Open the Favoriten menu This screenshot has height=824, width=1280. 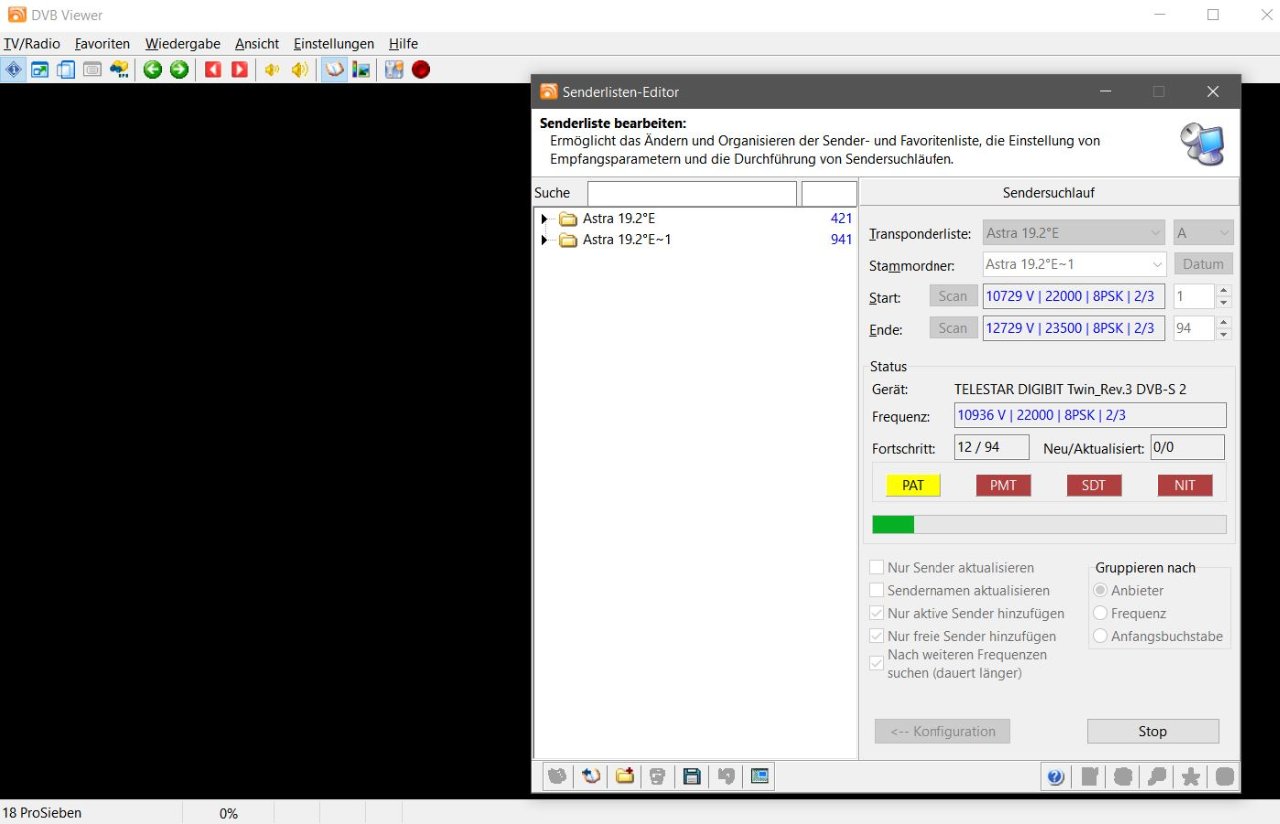103,44
